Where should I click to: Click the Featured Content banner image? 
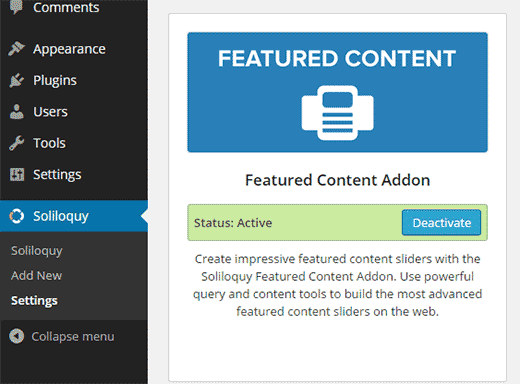pos(337,92)
